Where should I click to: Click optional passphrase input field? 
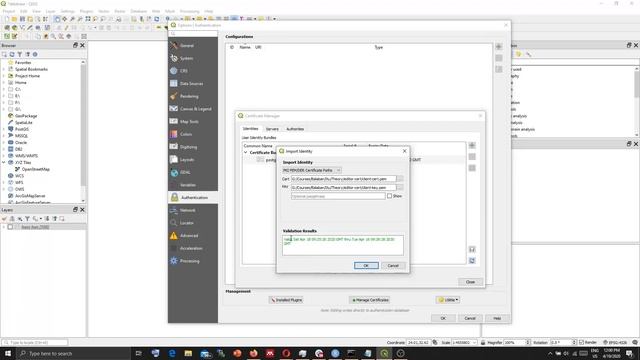click(x=338, y=196)
